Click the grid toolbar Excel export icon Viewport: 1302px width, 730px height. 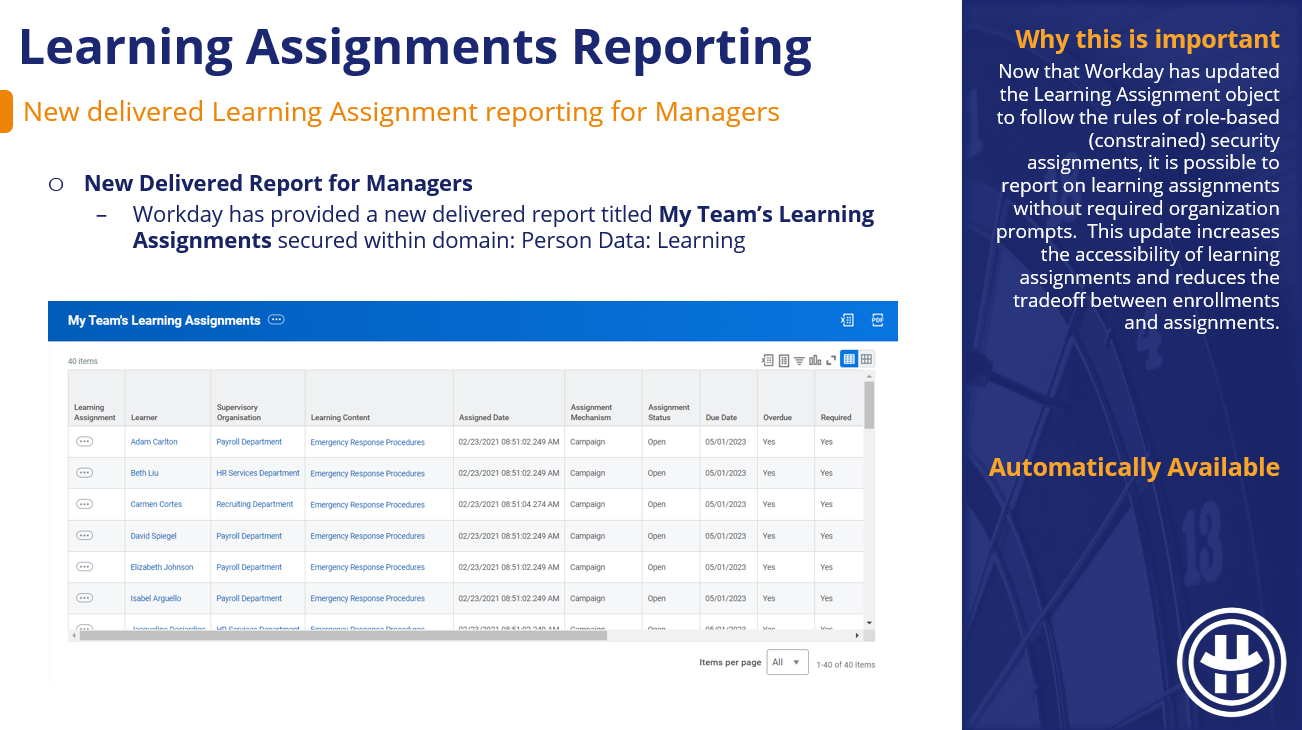click(768, 360)
